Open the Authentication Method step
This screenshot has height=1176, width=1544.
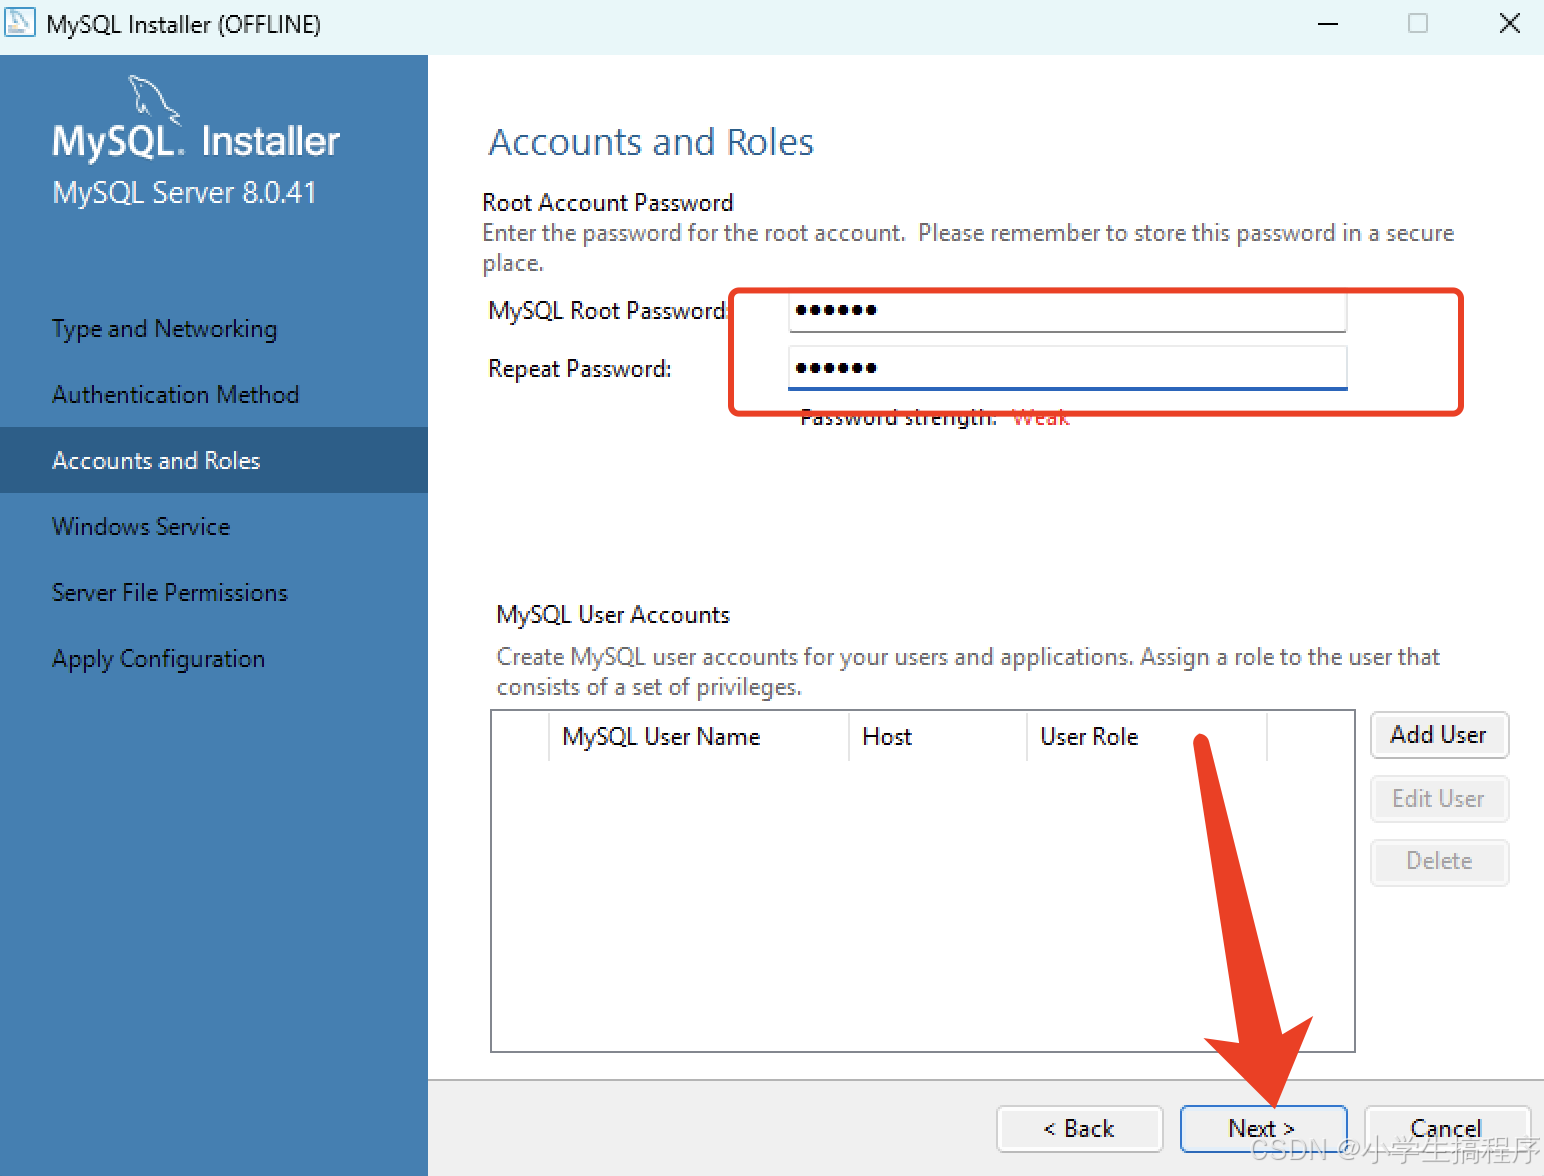click(175, 395)
